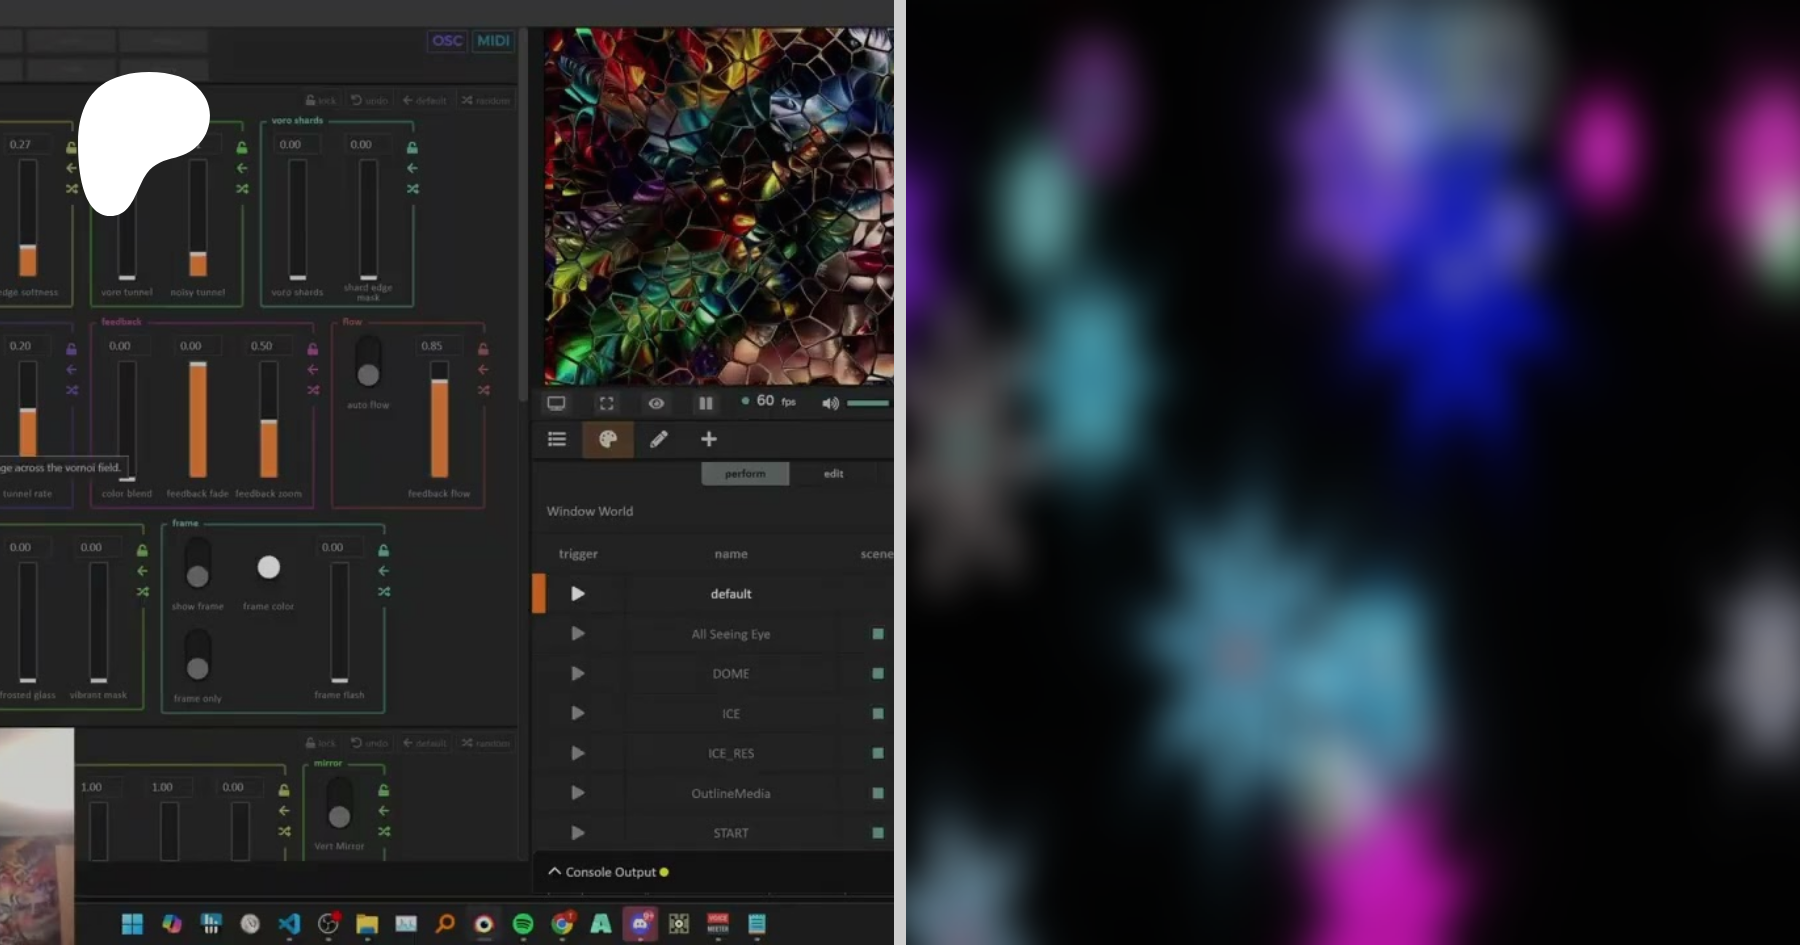The image size is (1800, 945).
Task: Reset the flow group to default
Action: (x=484, y=370)
